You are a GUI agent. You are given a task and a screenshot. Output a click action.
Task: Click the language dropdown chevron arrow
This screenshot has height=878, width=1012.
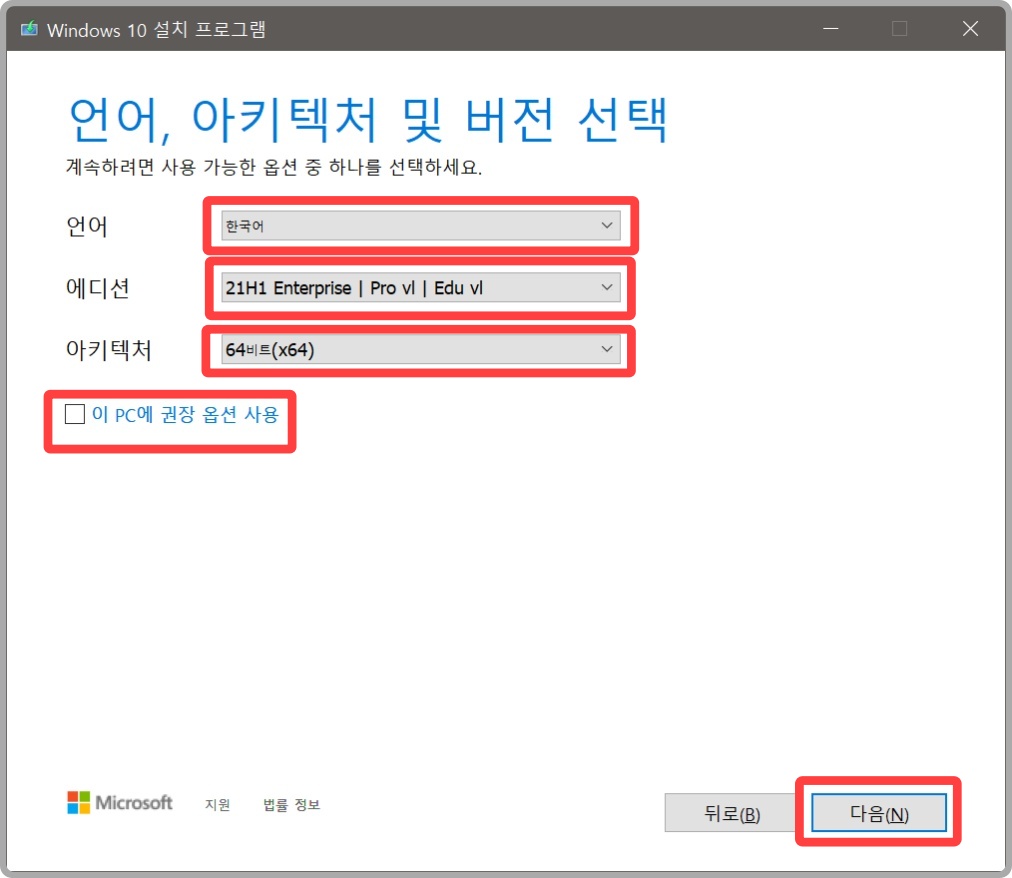point(607,225)
